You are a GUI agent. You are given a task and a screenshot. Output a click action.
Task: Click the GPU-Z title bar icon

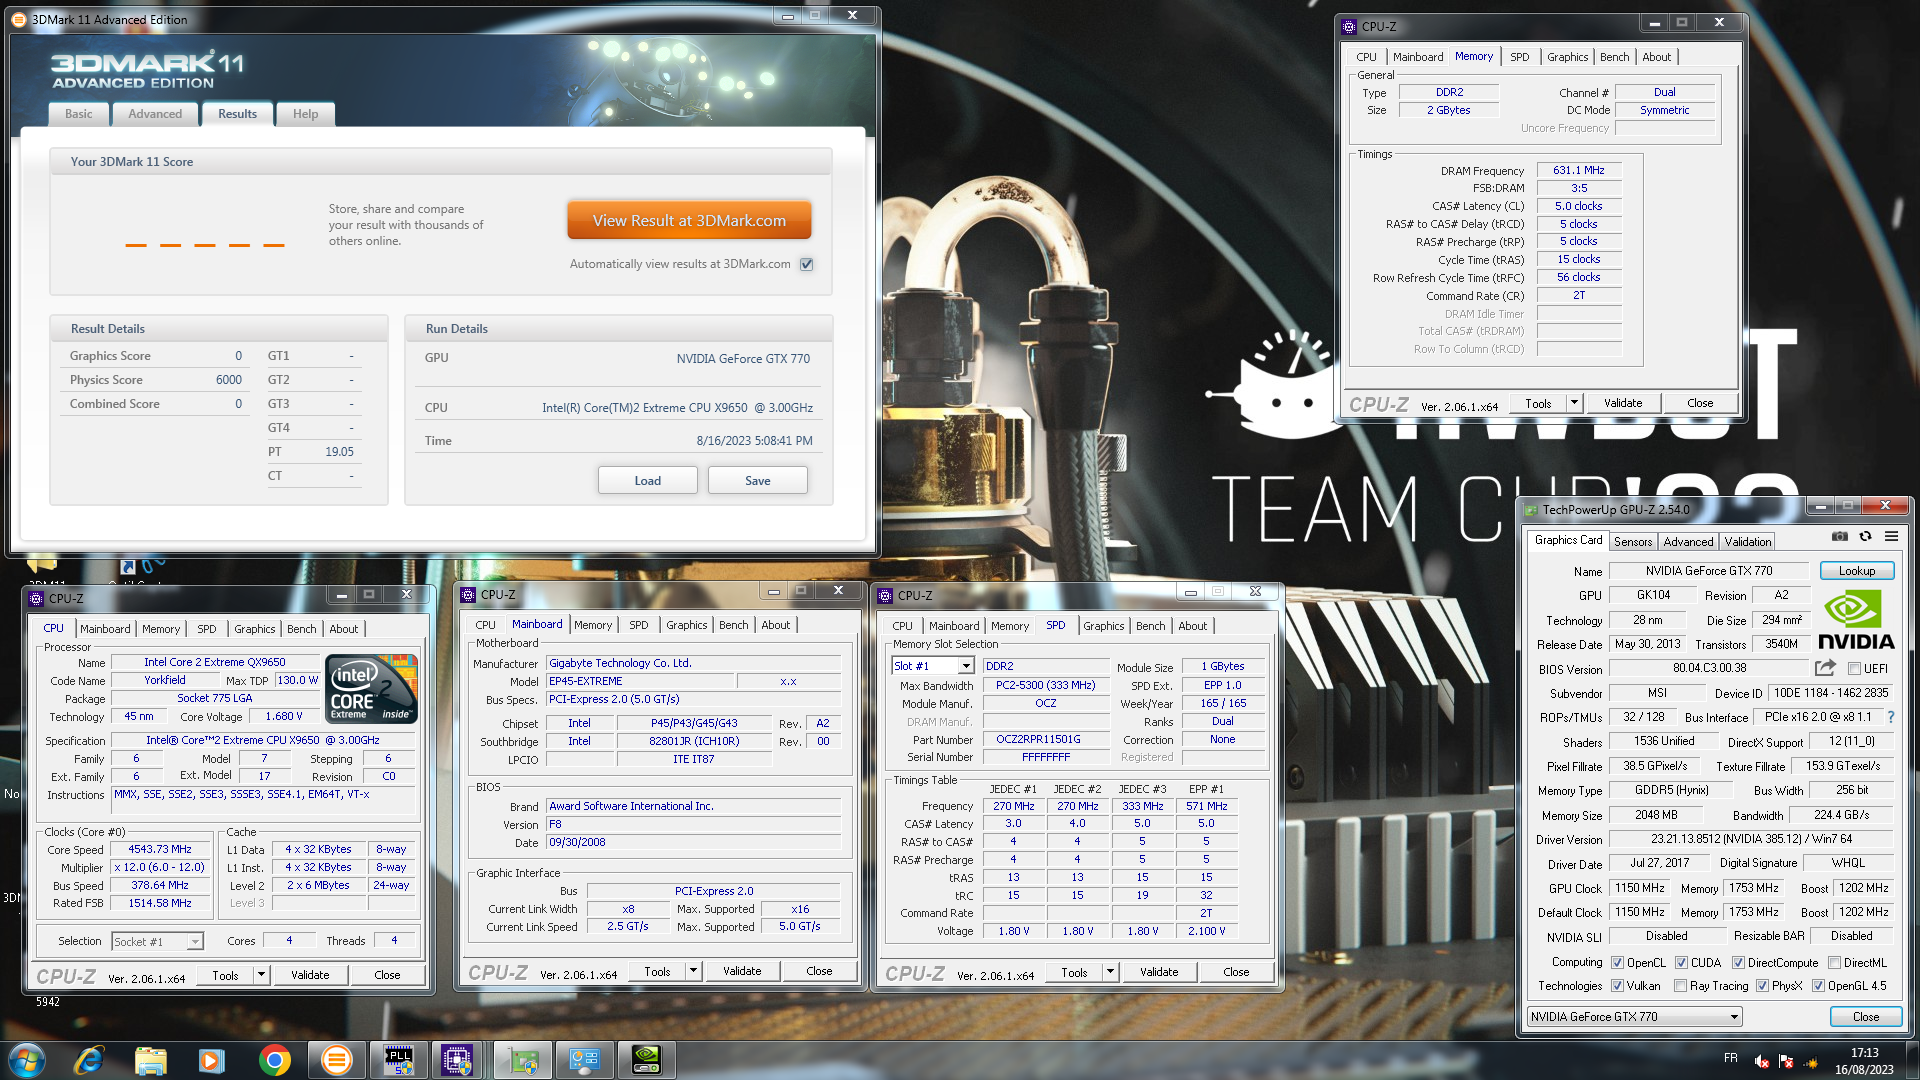(1530, 510)
